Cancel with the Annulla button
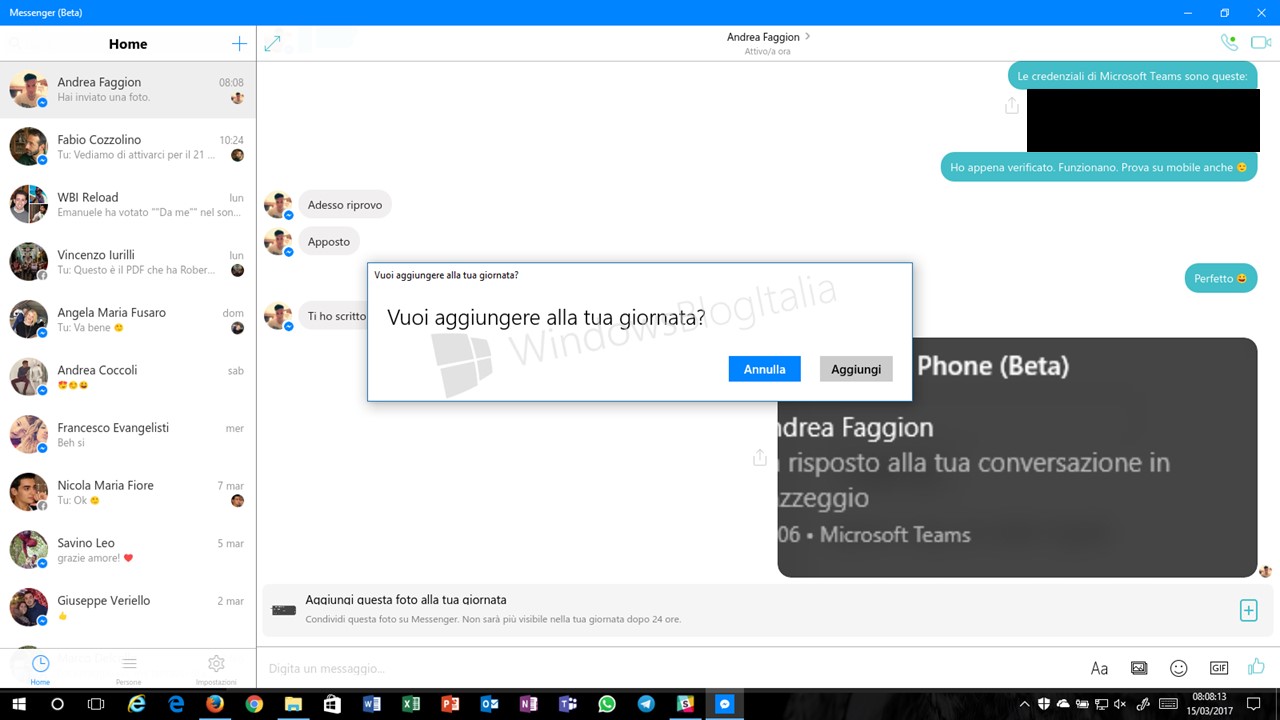The width and height of the screenshot is (1280, 720). [x=764, y=369]
